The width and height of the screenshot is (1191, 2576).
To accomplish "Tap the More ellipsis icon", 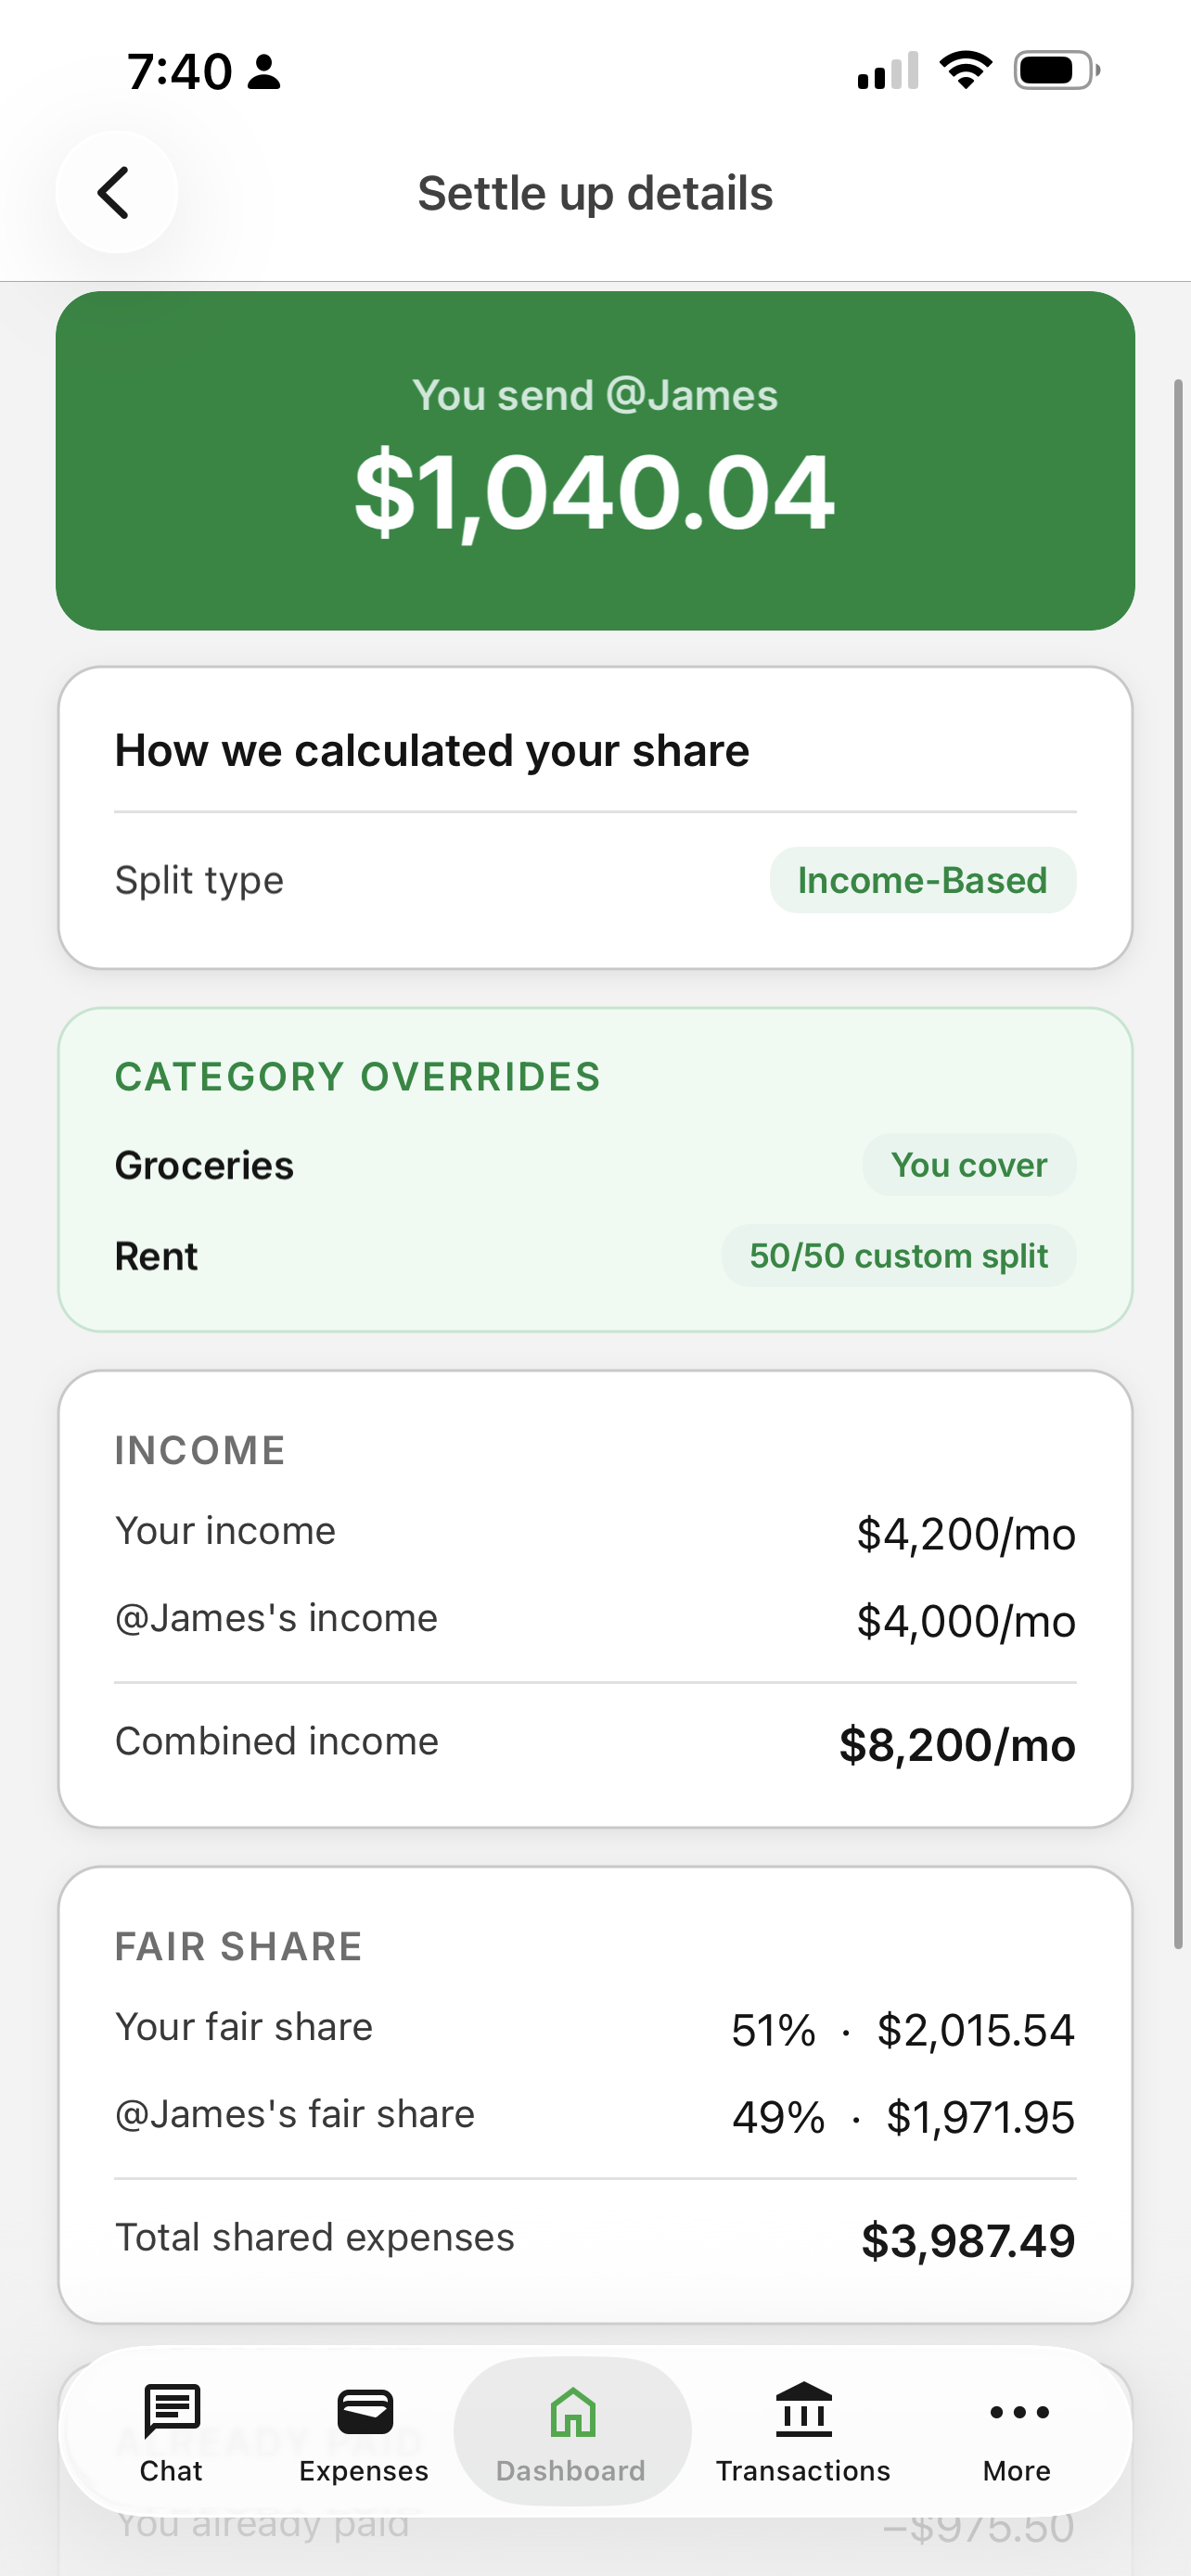I will (1018, 2412).
